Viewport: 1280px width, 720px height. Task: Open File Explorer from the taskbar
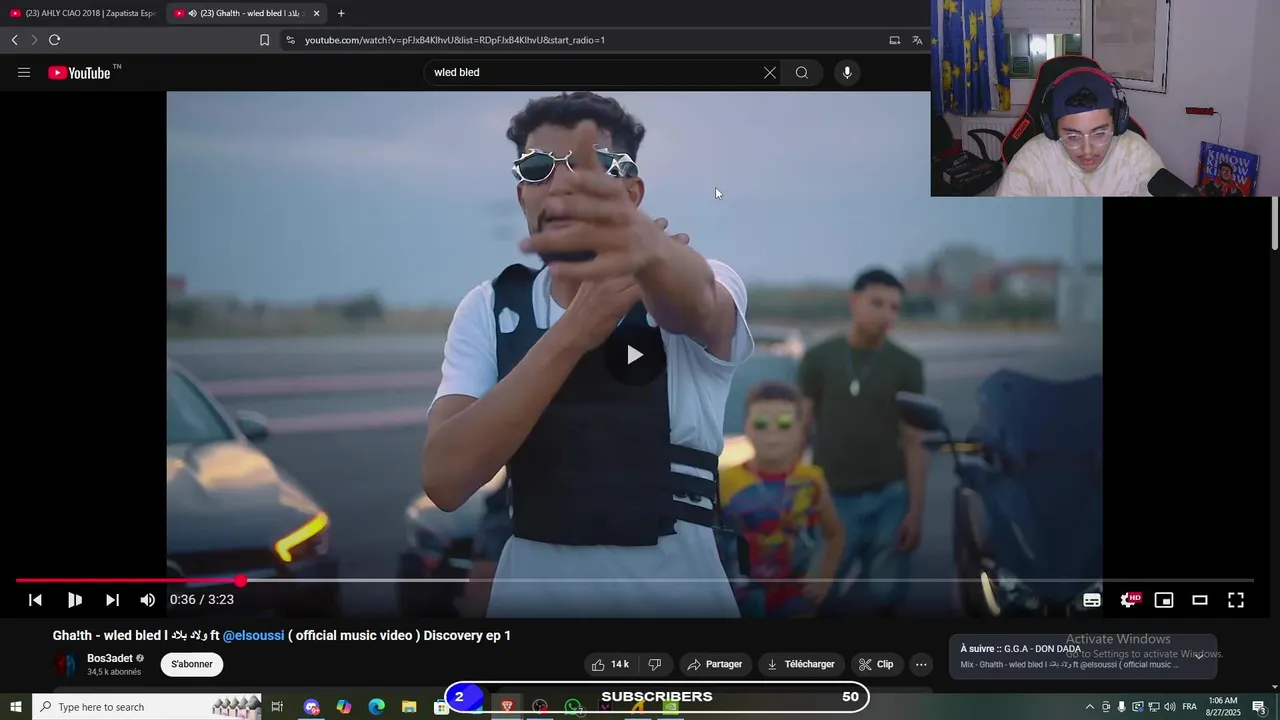pyautogui.click(x=409, y=707)
